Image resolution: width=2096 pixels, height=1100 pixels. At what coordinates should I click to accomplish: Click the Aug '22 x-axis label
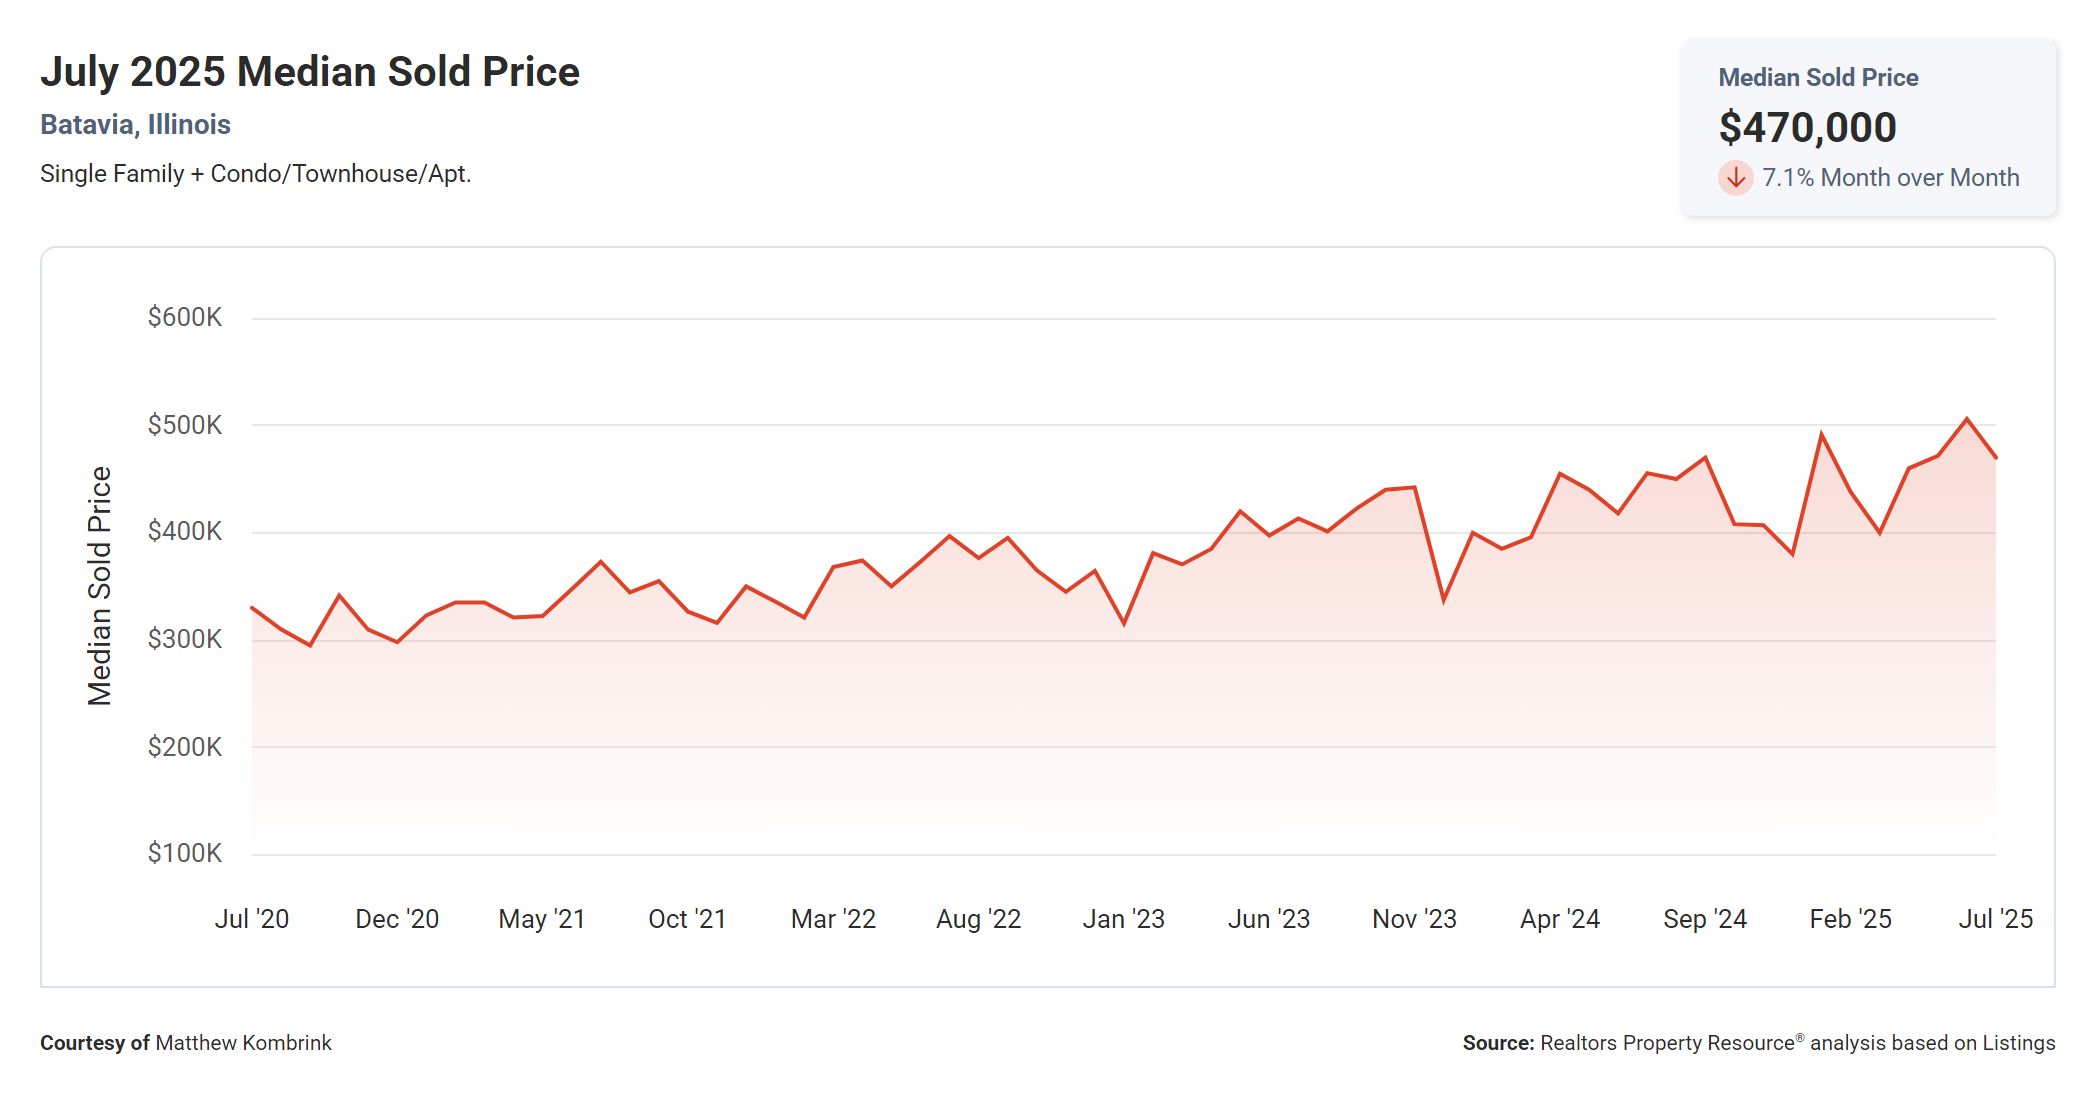978,919
